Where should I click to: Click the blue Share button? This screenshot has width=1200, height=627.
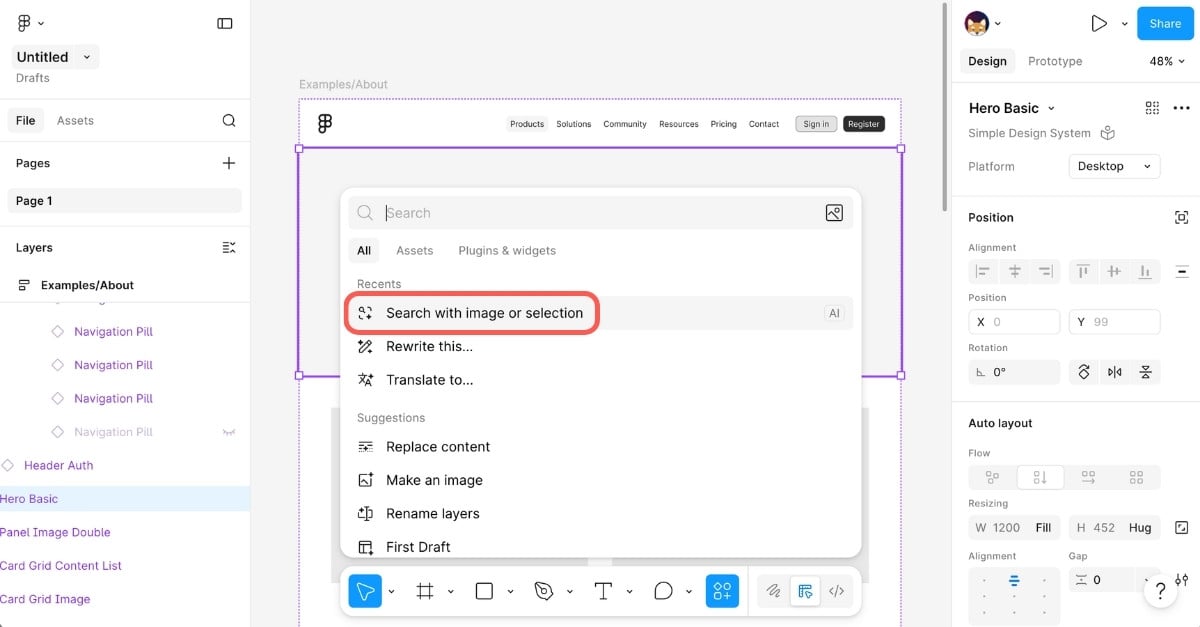click(x=1165, y=23)
